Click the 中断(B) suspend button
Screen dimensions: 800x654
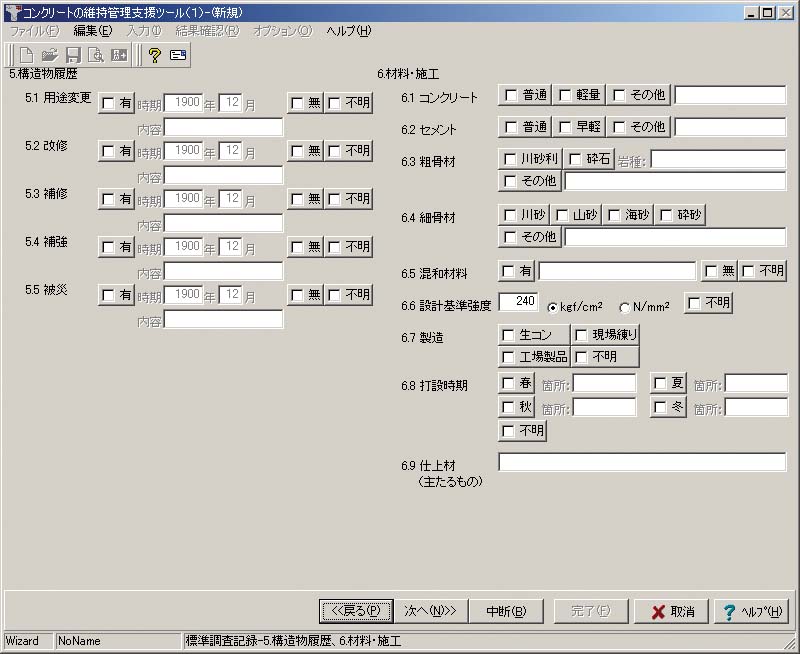pos(506,611)
